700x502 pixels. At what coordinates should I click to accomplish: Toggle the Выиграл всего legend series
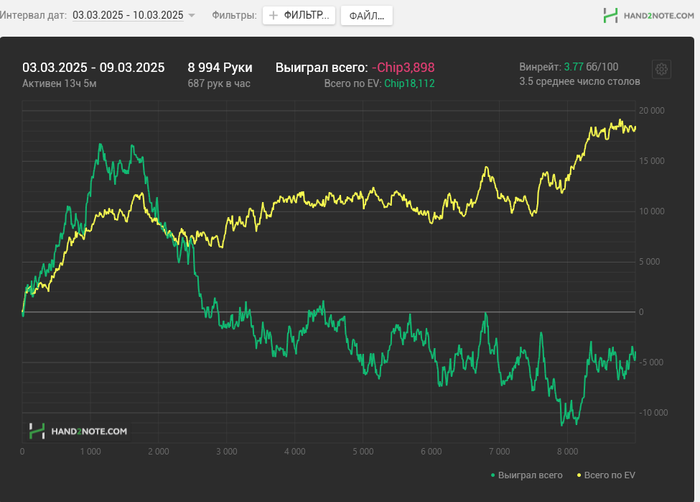click(527, 475)
